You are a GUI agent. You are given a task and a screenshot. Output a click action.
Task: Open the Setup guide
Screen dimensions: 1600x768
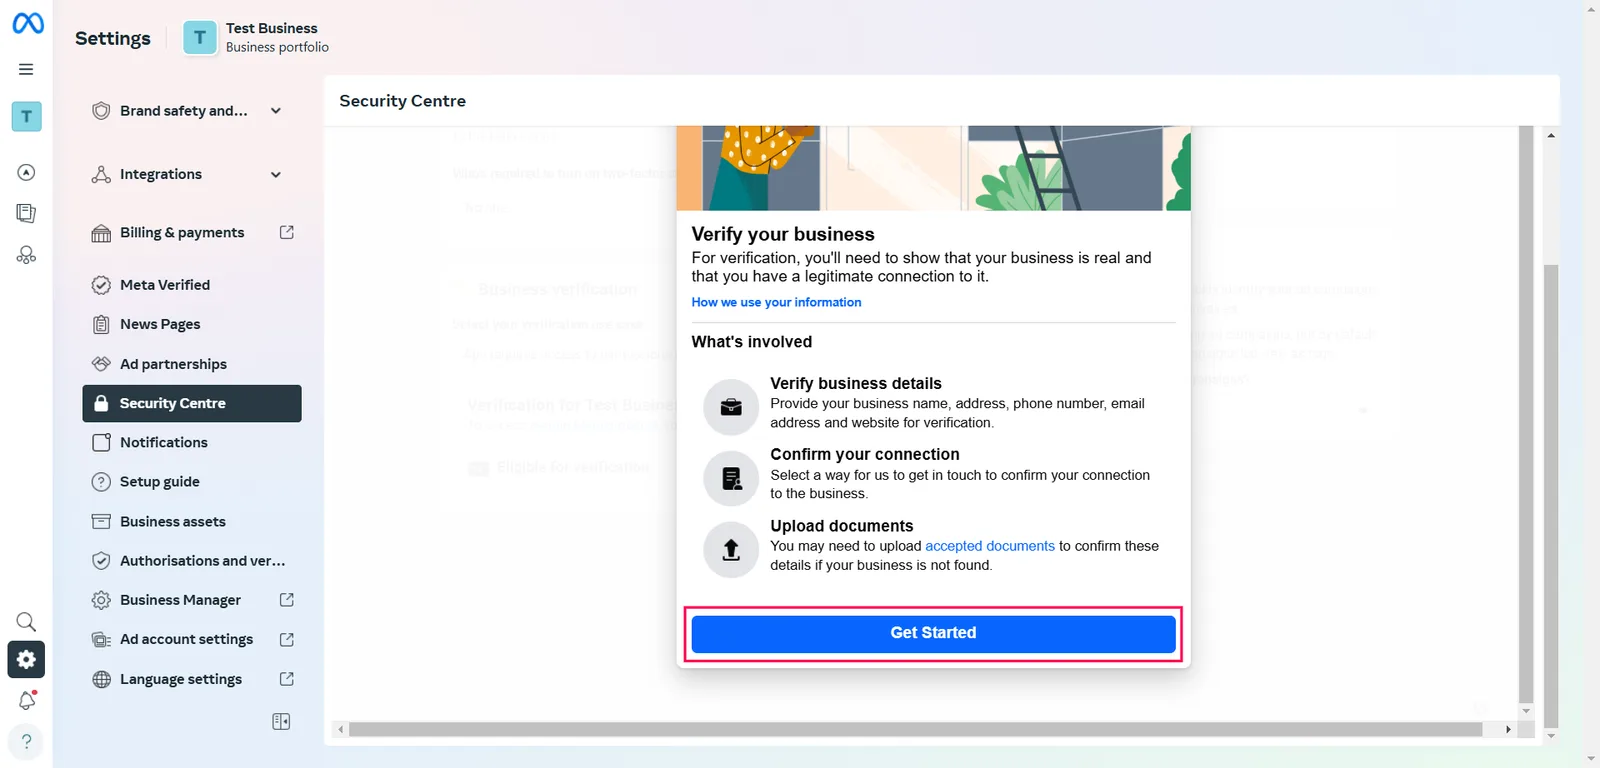tap(192, 482)
